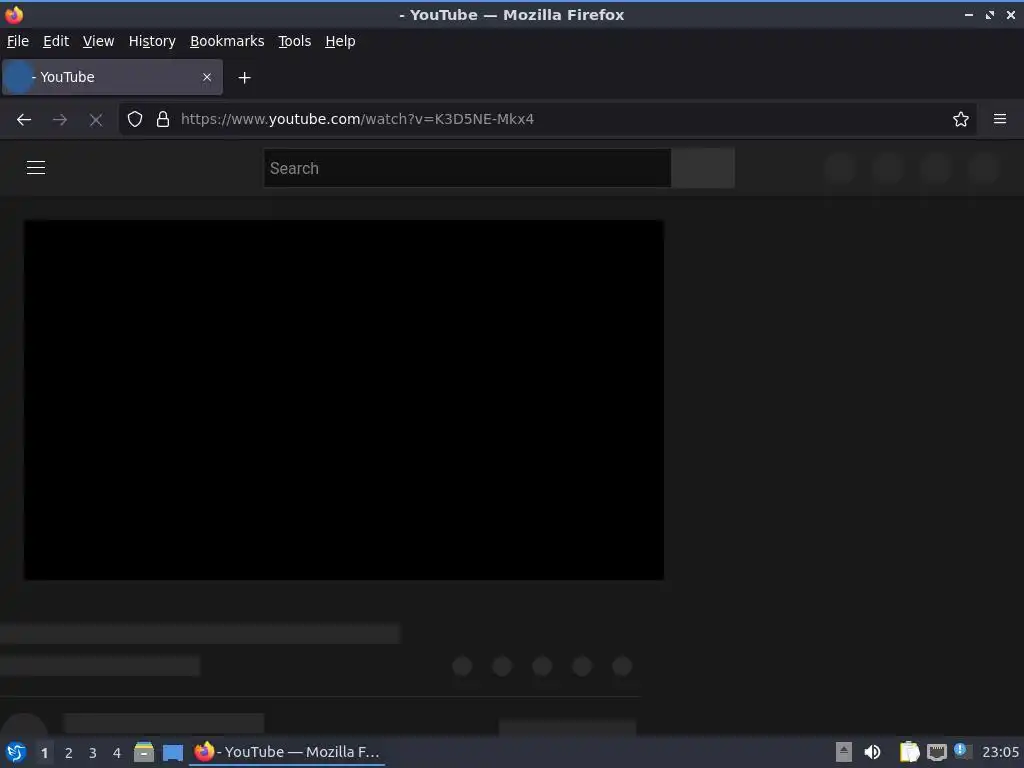Open the YouTube guide hamburger menu
The width and height of the screenshot is (1024, 768).
click(36, 168)
